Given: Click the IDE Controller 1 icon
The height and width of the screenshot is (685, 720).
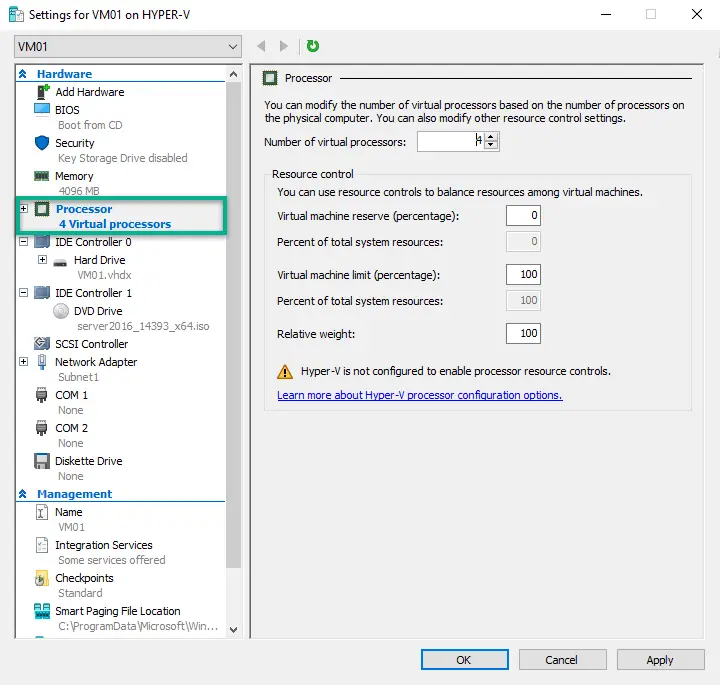Looking at the screenshot, I should [42, 292].
